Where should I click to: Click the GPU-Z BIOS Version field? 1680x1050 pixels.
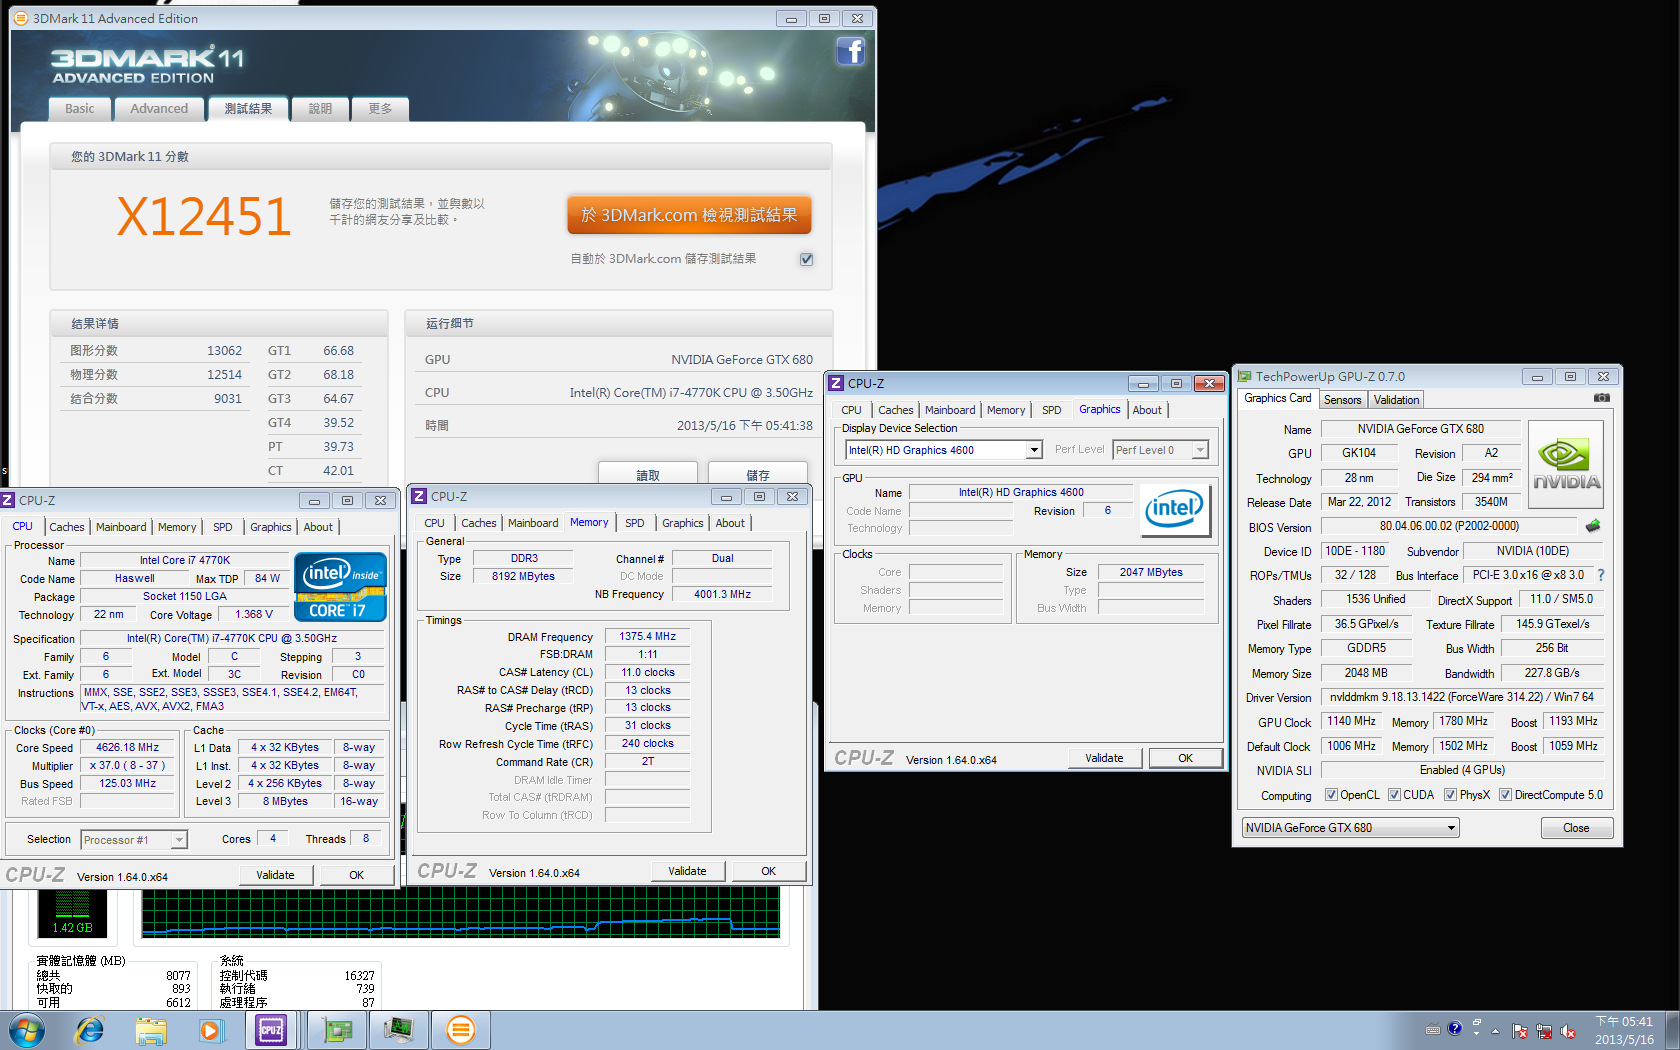point(1449,526)
